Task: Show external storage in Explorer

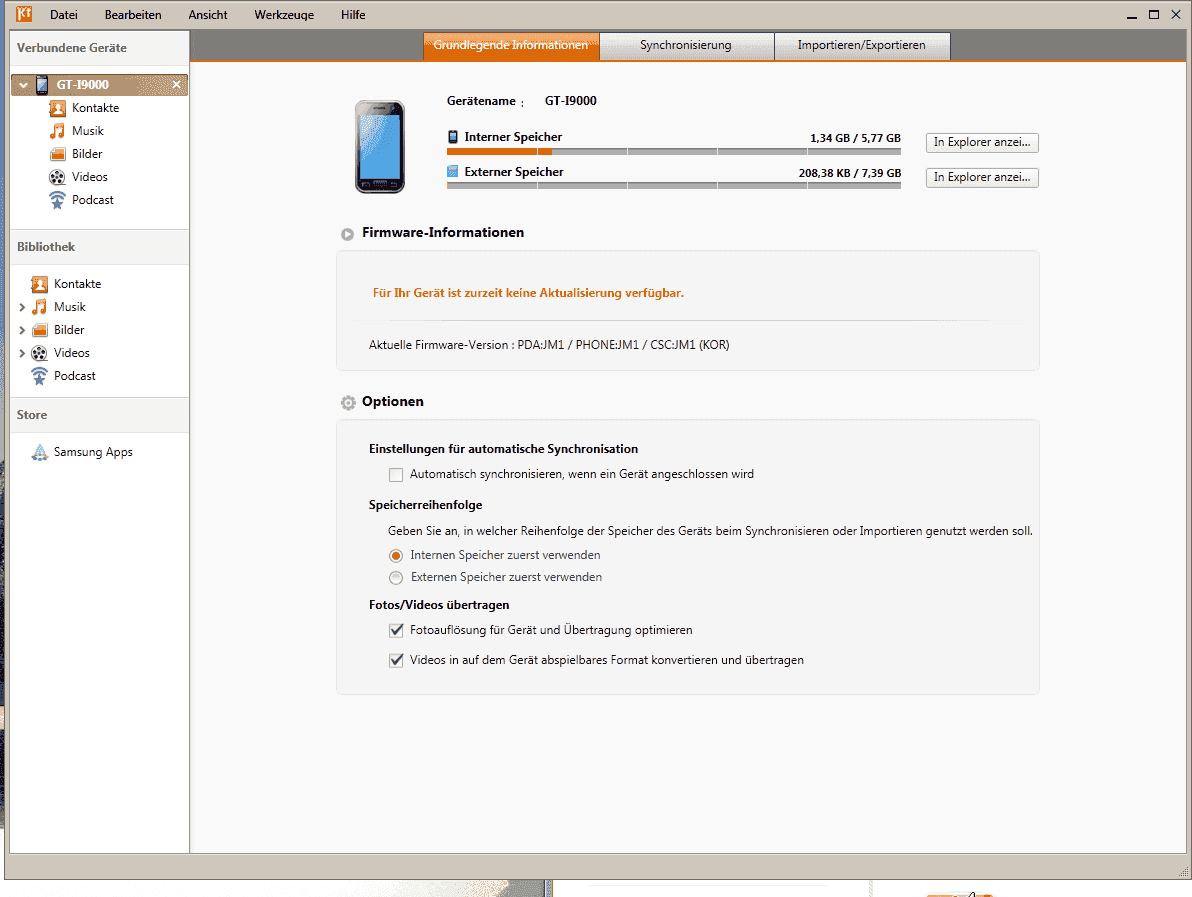Action: click(x=982, y=177)
